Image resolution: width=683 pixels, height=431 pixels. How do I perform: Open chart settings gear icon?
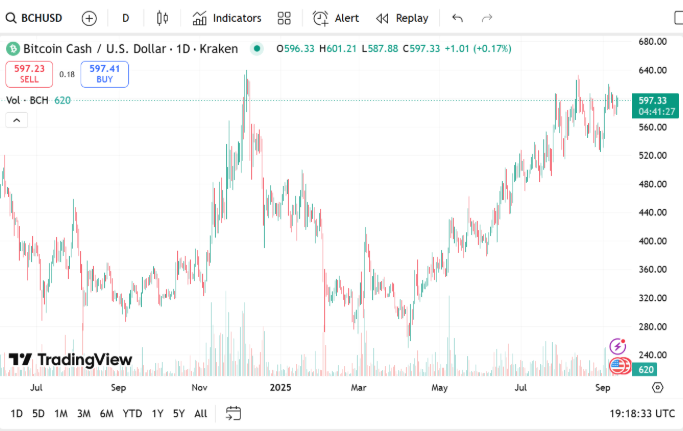click(657, 387)
